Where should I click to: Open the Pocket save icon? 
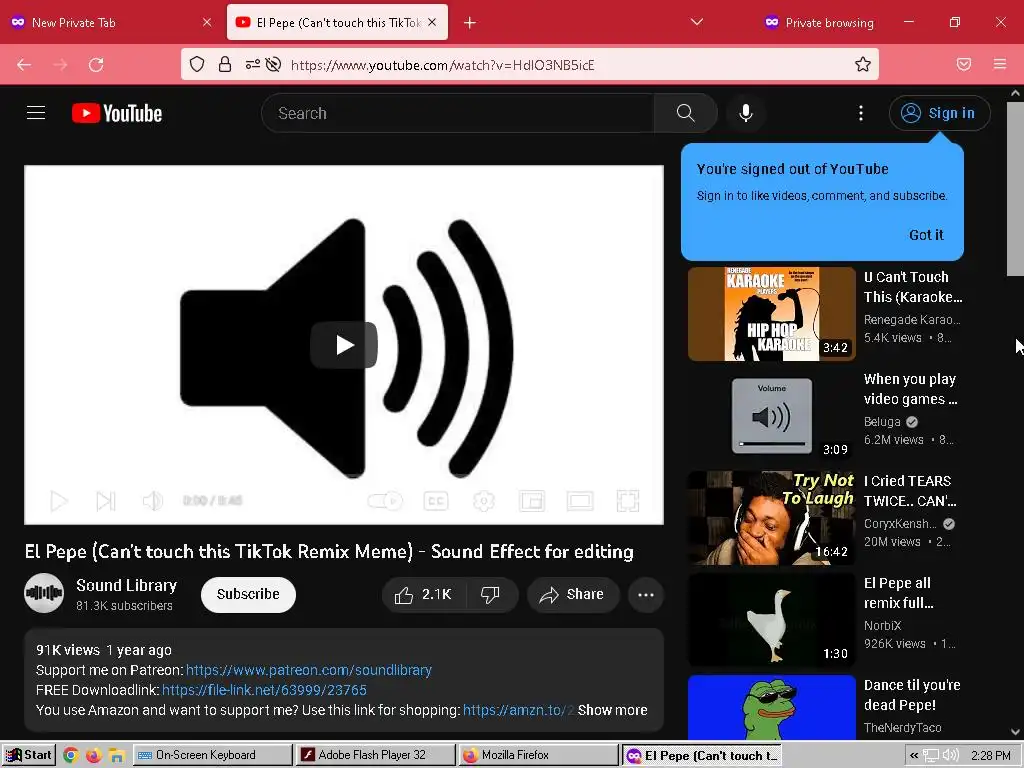964,64
